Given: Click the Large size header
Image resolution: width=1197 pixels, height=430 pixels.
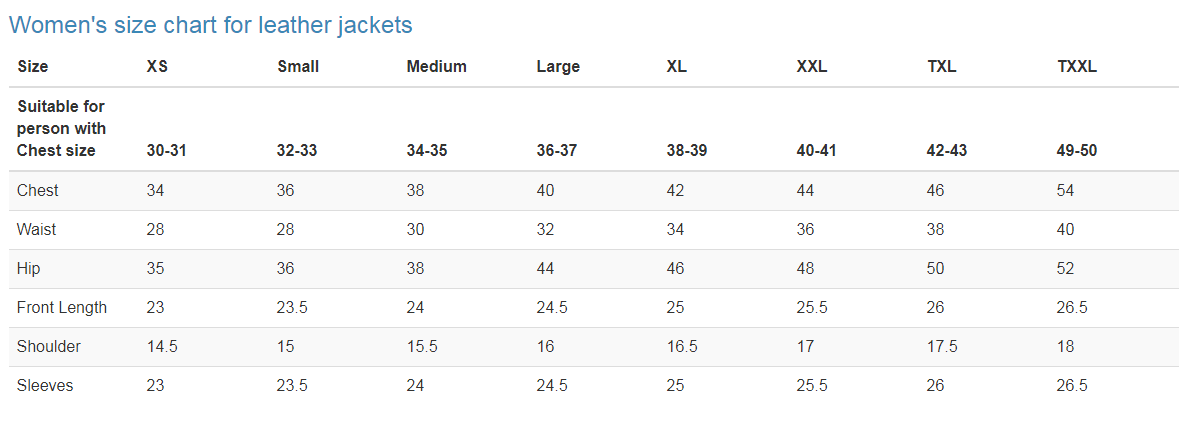Looking at the screenshot, I should click(558, 67).
